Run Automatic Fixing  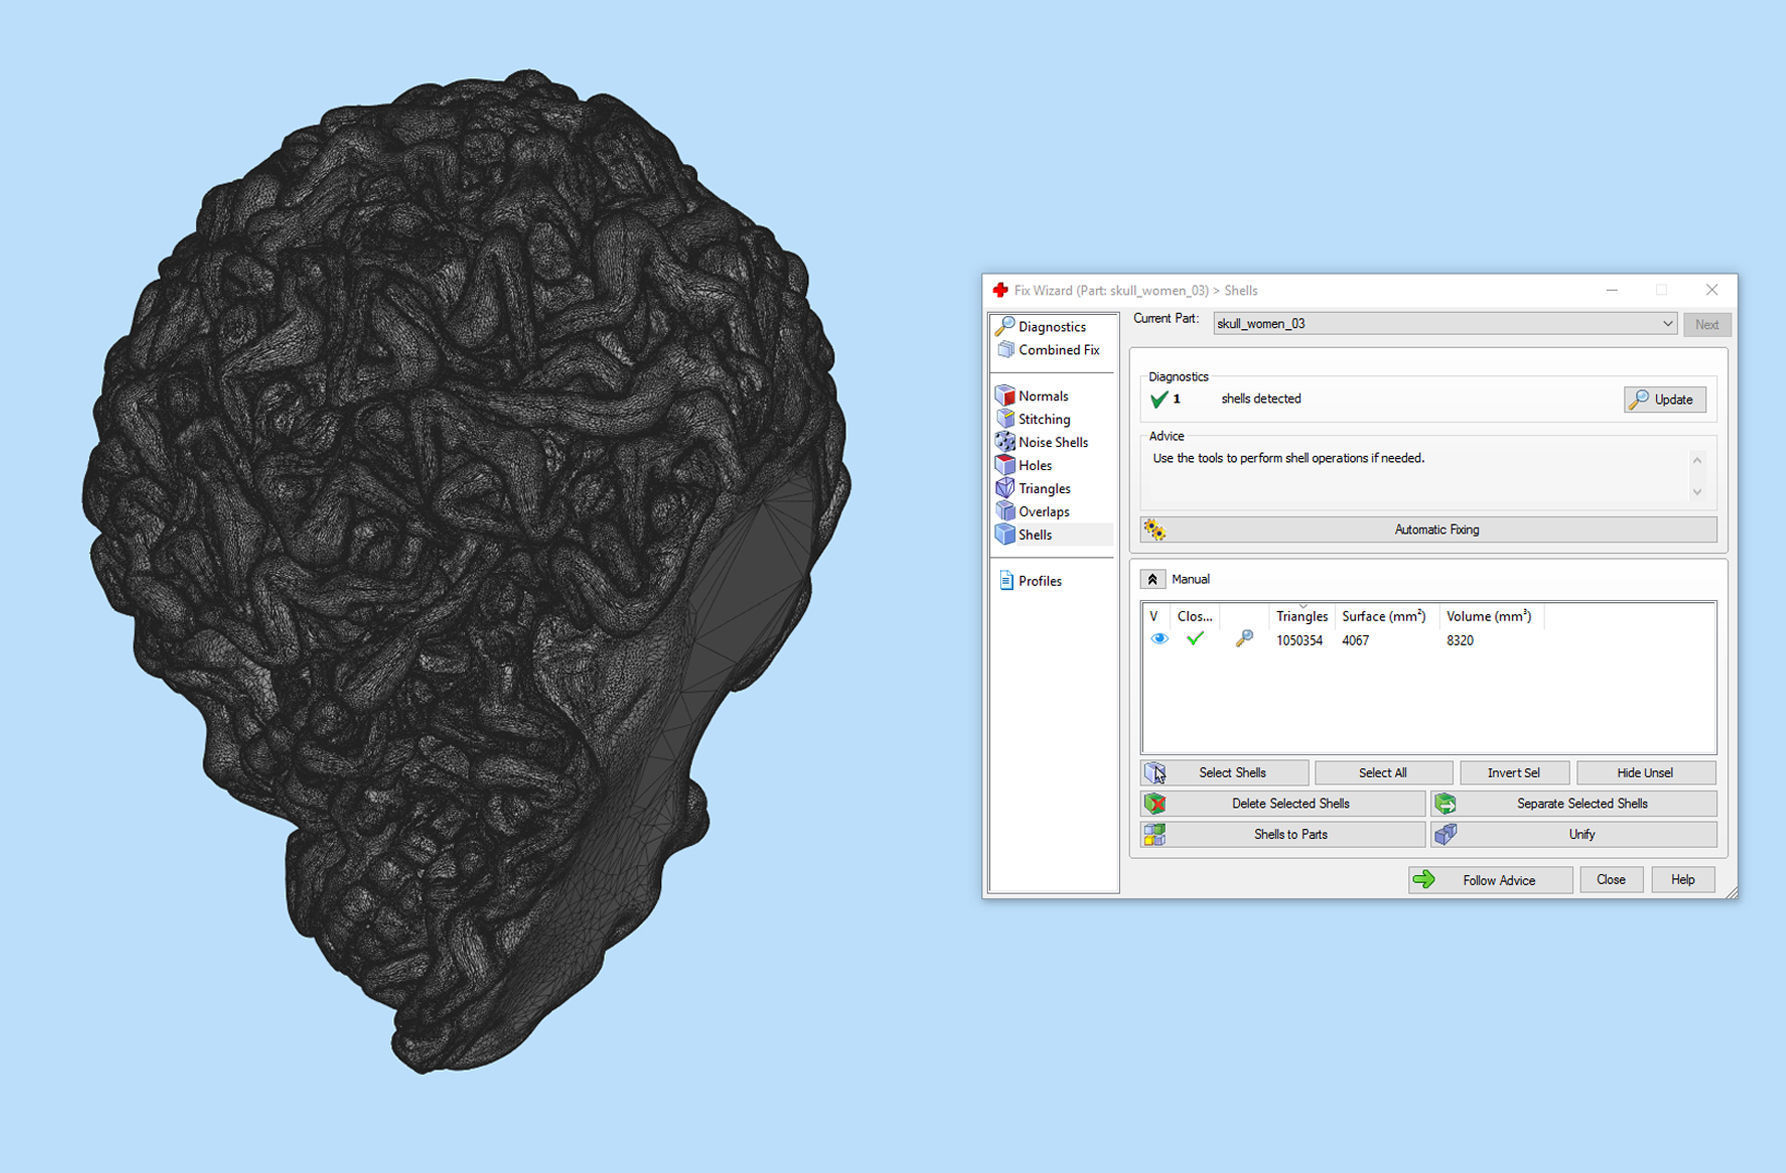coord(1428,529)
